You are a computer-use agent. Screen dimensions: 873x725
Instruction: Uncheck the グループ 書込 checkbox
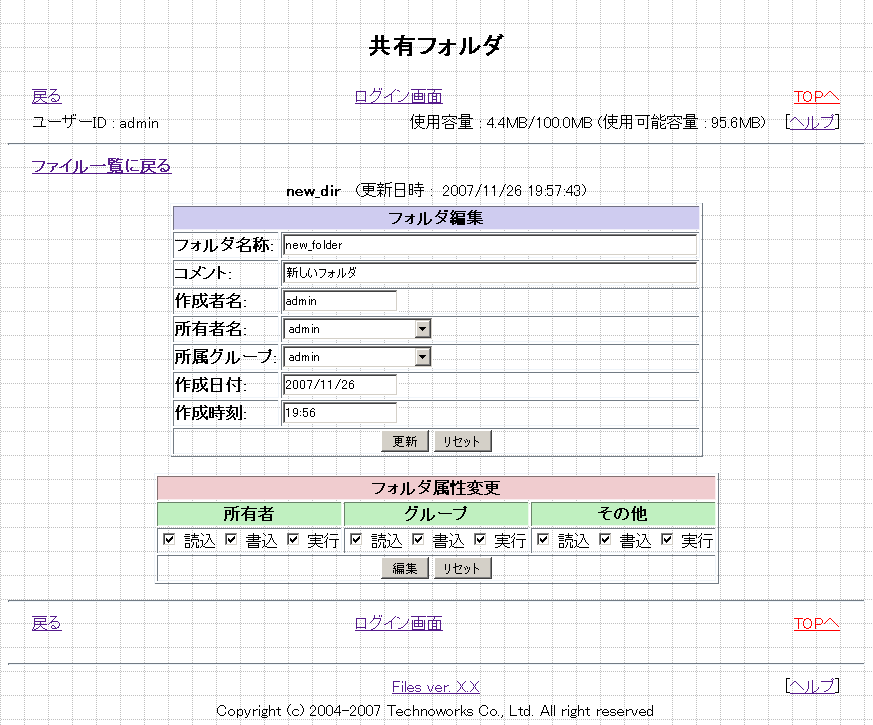click(419, 540)
